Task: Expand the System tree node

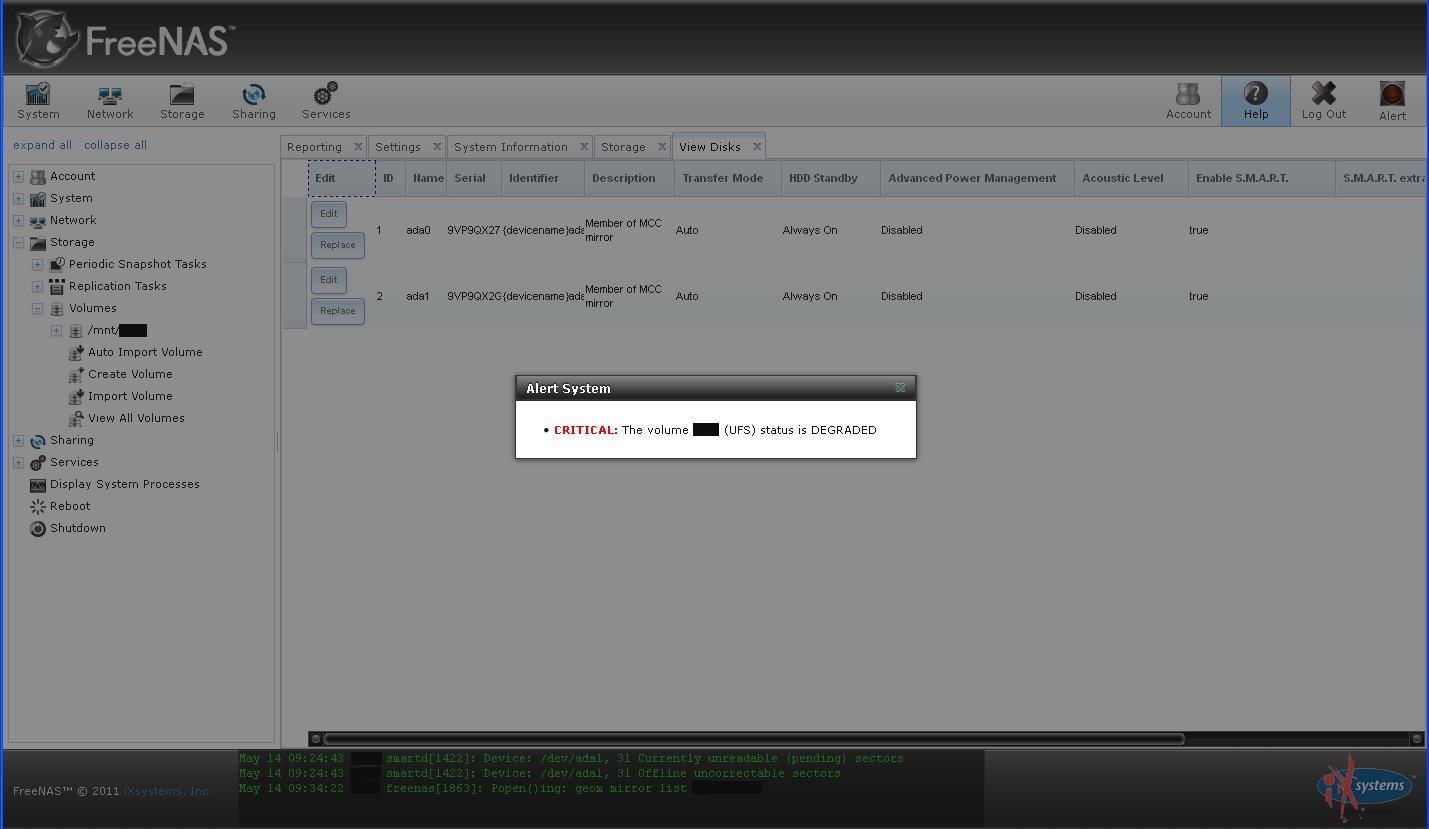Action: point(18,199)
